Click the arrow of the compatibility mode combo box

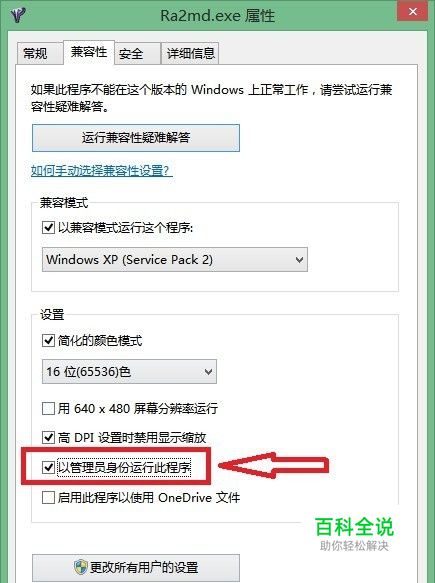click(299, 260)
